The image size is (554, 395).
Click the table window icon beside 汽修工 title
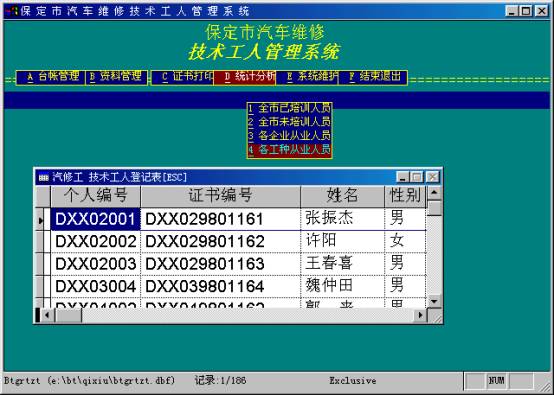click(44, 177)
